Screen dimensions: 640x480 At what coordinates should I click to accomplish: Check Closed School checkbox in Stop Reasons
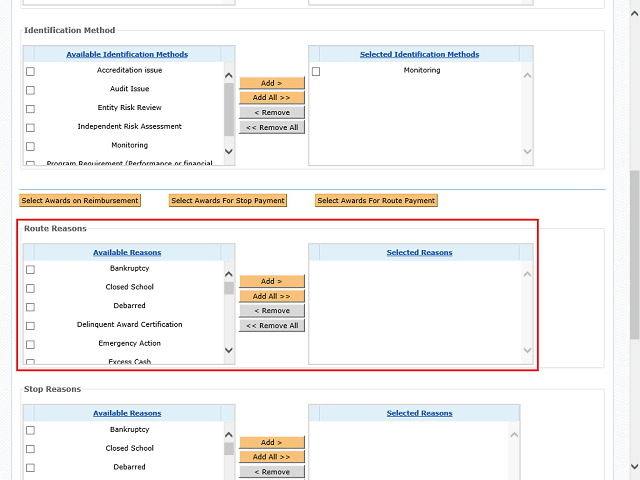30,449
